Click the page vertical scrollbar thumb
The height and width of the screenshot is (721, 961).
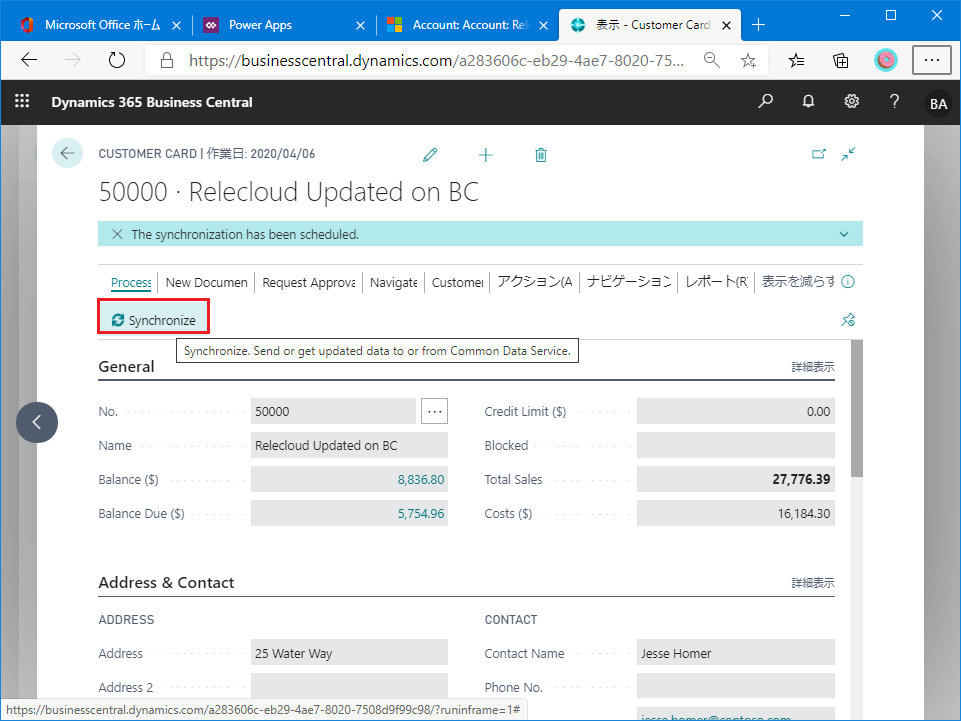point(857,408)
